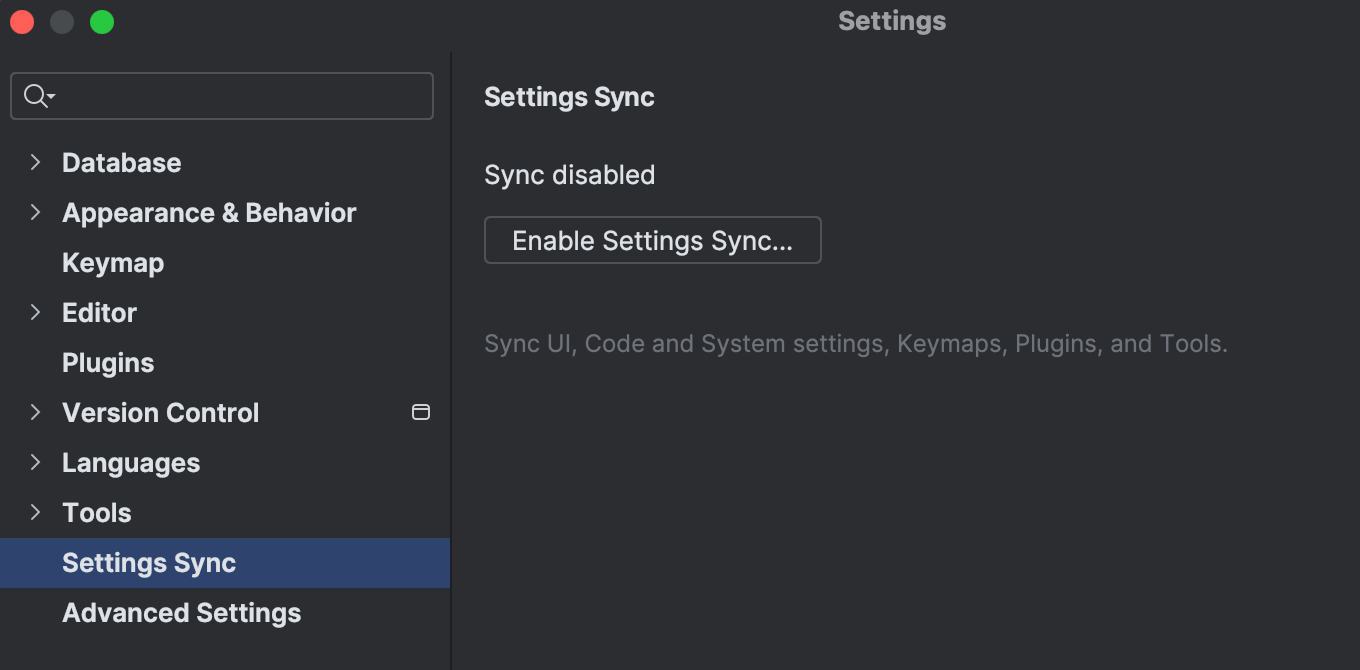Expand the Languages settings category

[35, 462]
